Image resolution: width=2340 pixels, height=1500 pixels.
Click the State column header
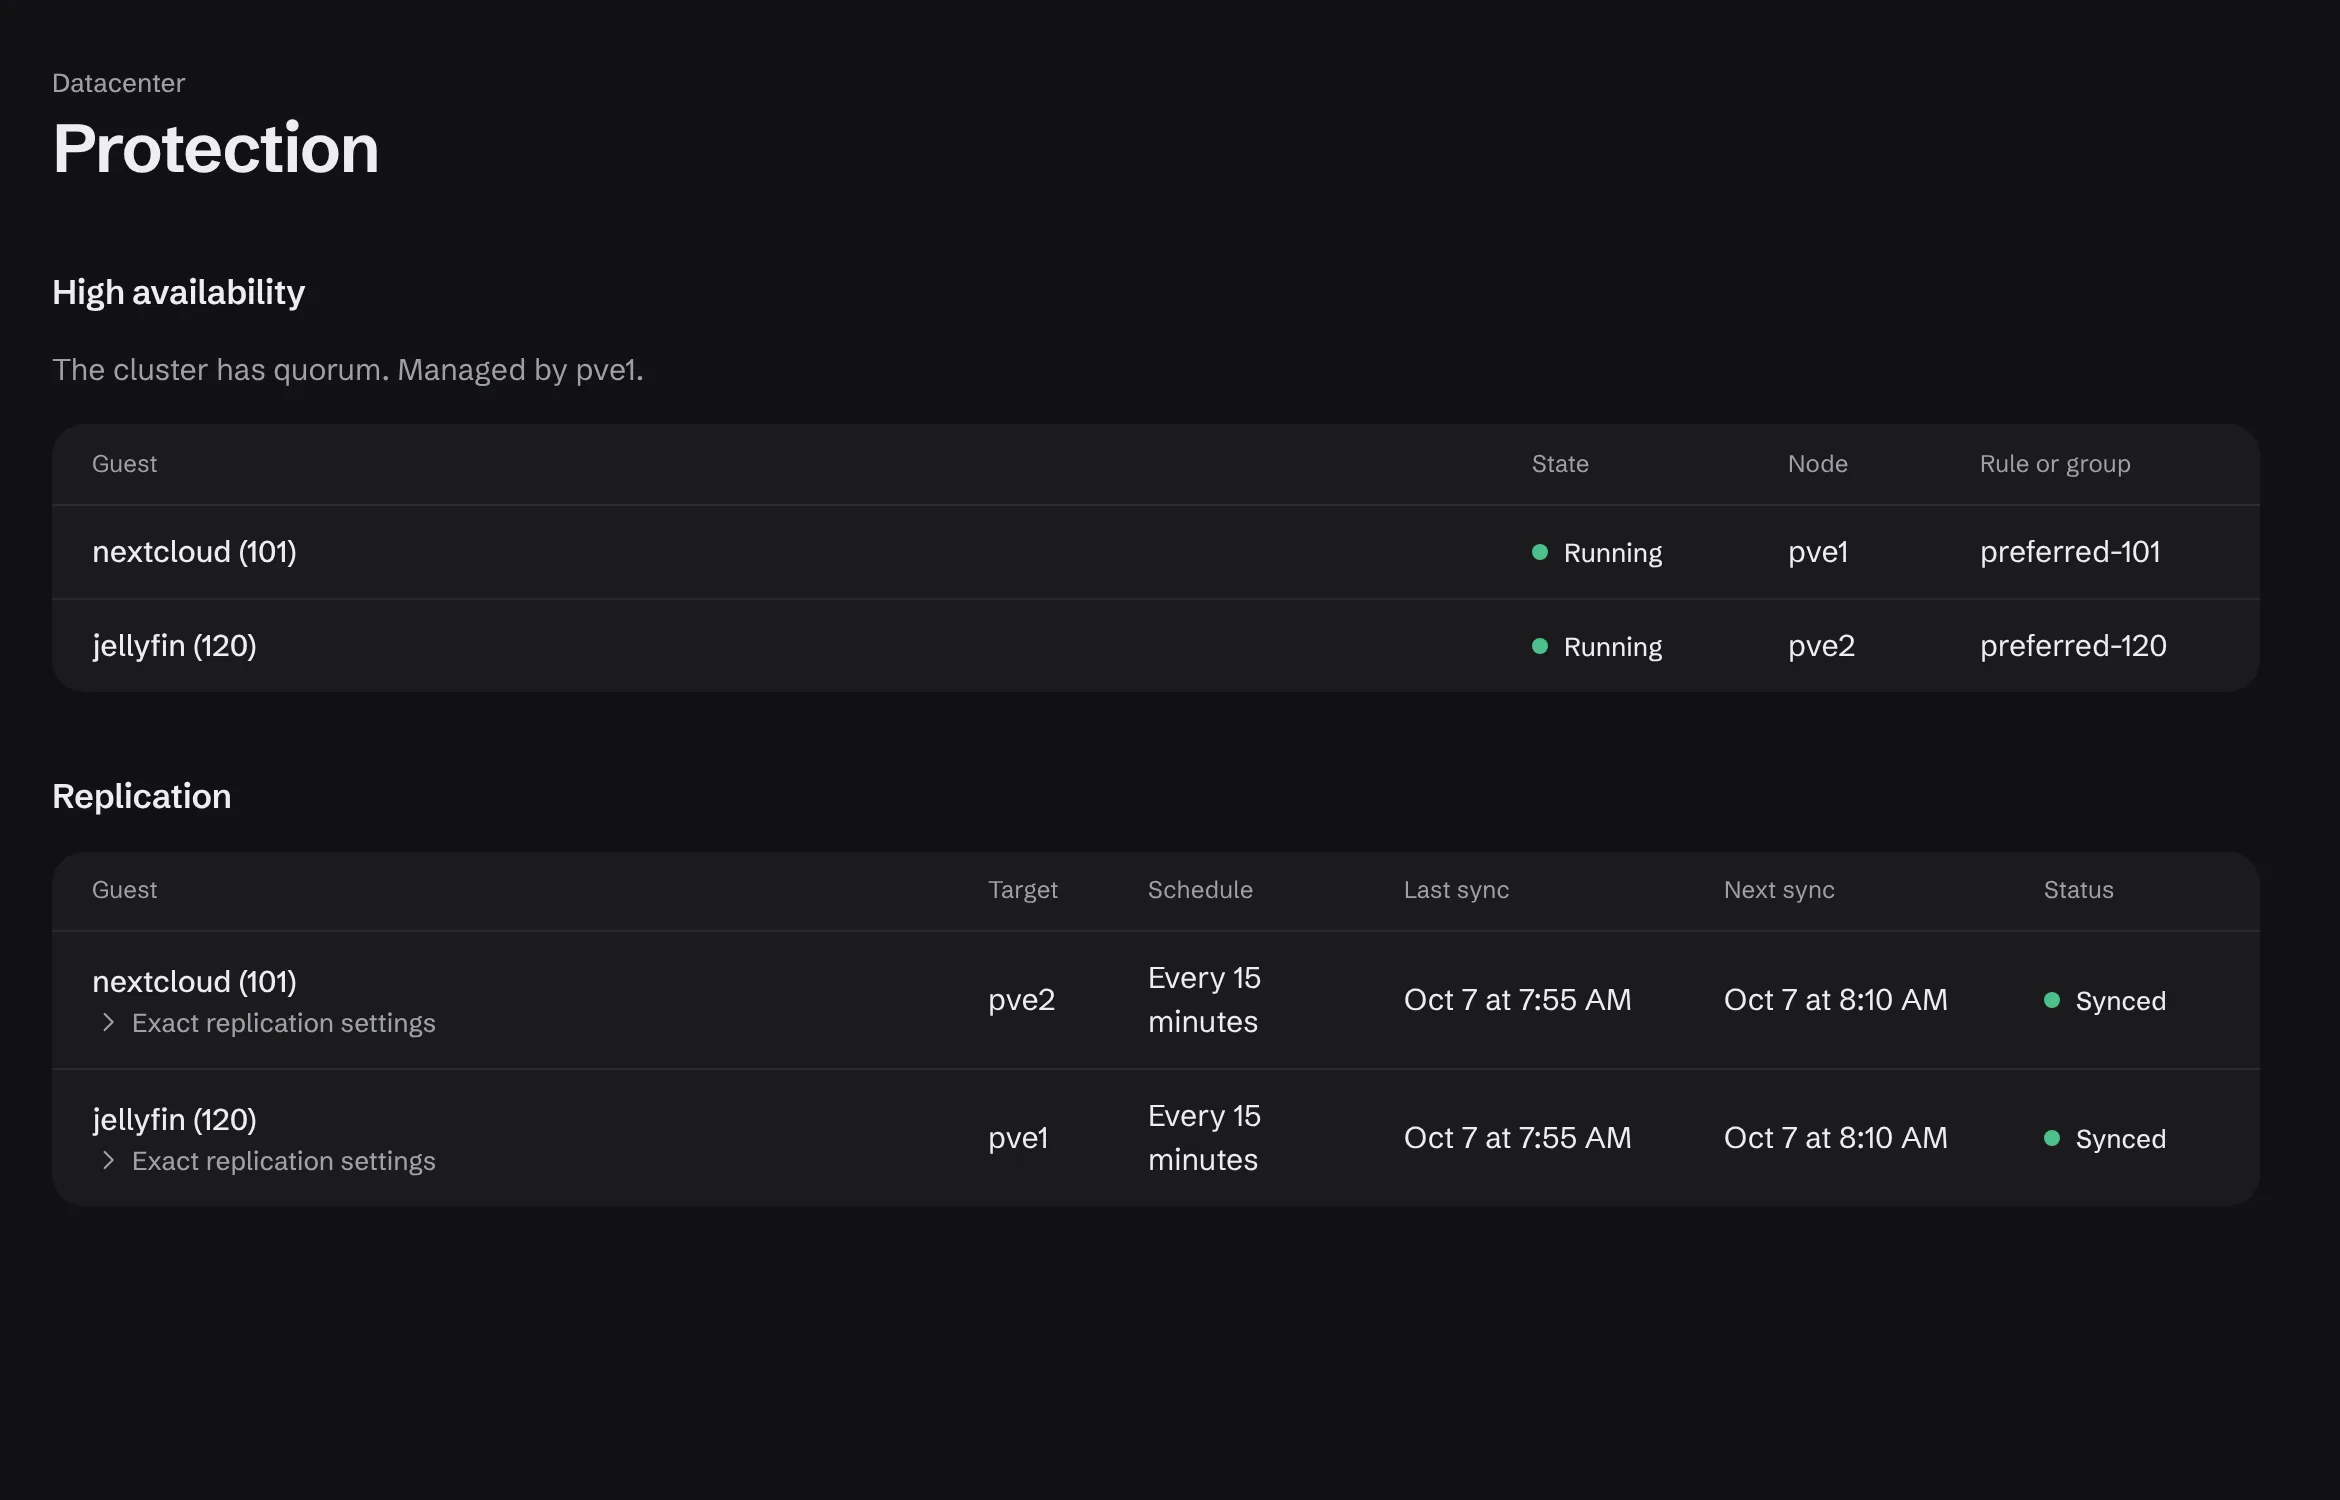(x=1560, y=464)
